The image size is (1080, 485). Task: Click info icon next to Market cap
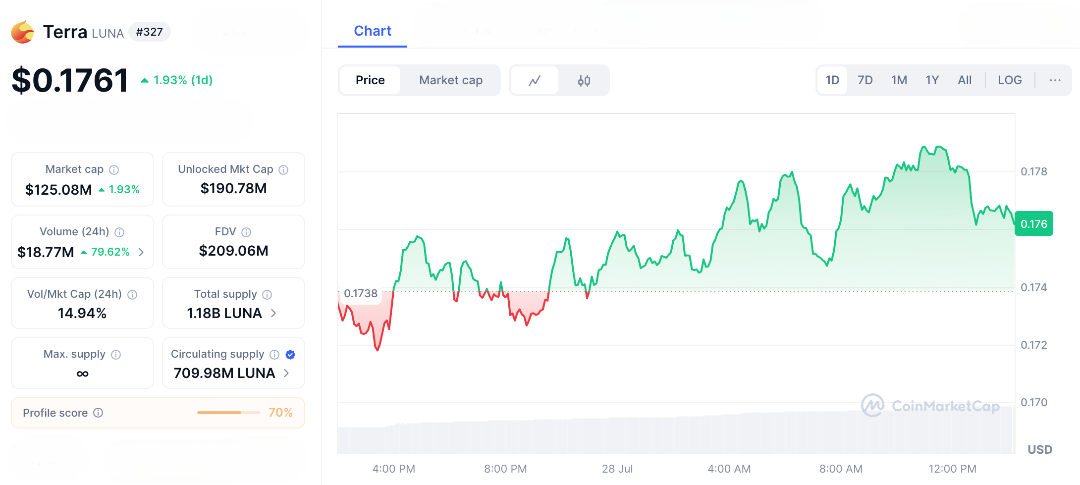(114, 170)
